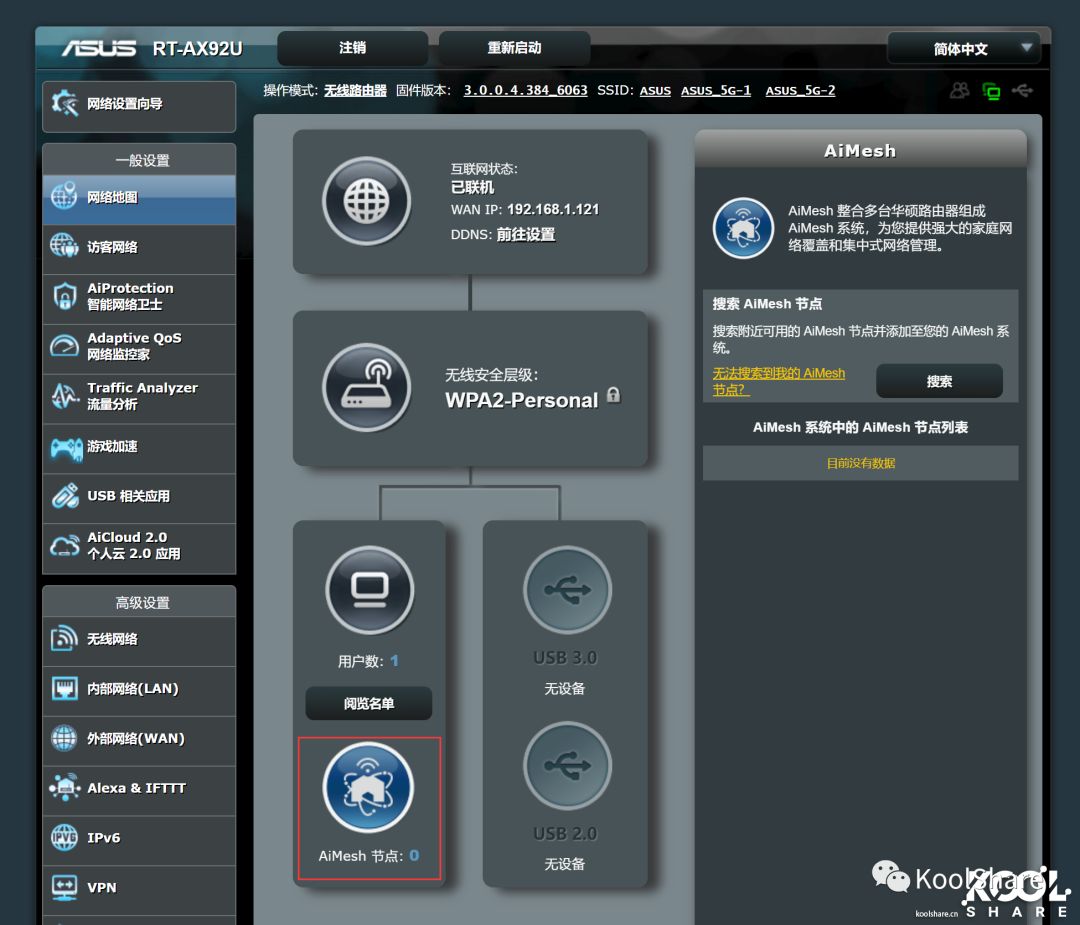Click the 重新启动 reboot button
1080x925 pixels.
(x=514, y=48)
